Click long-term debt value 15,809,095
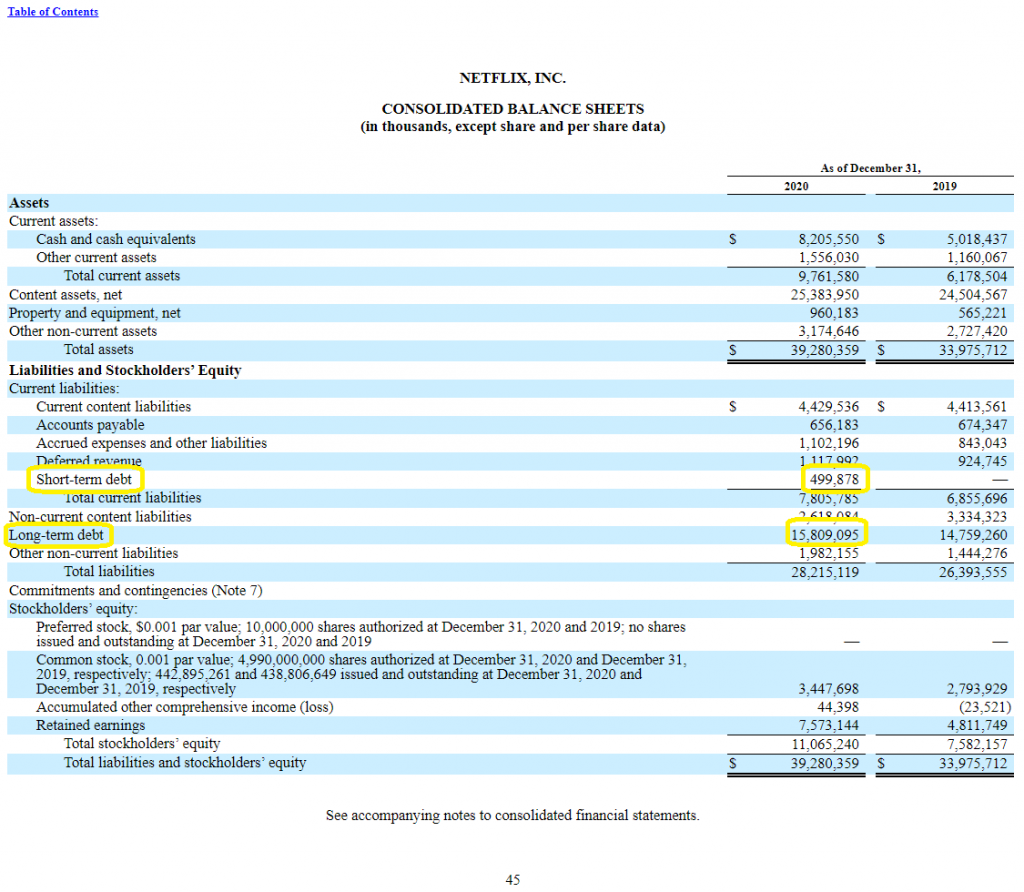This screenshot has width=1024, height=892. pos(825,535)
